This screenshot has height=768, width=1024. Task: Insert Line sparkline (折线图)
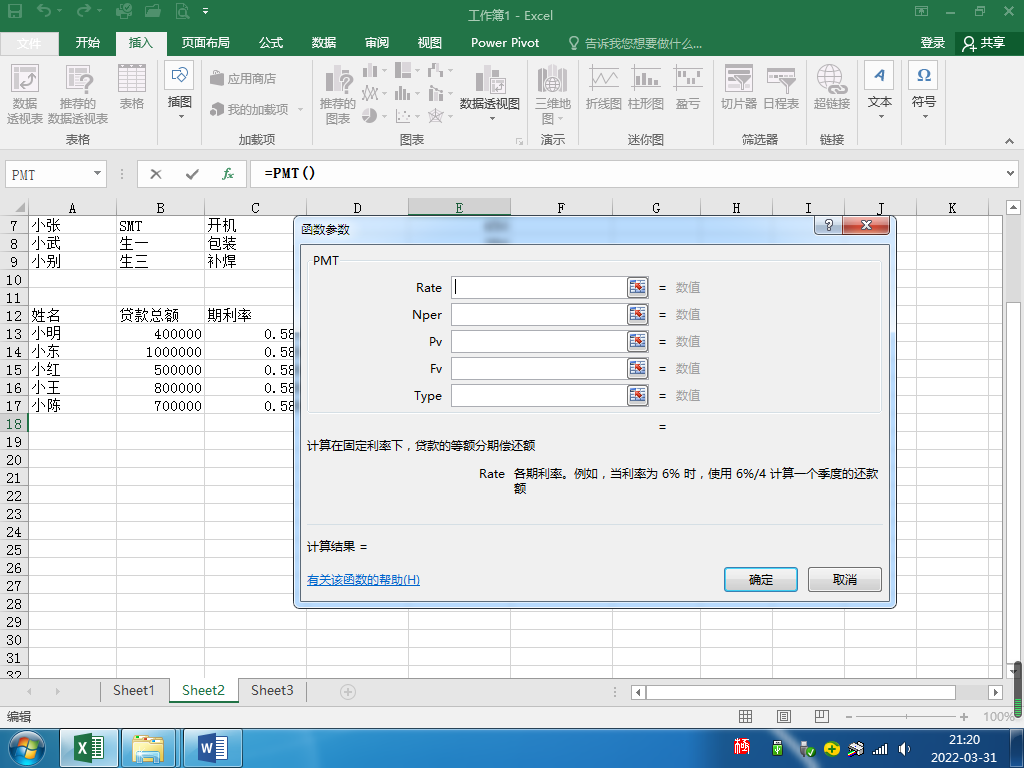coord(603,87)
